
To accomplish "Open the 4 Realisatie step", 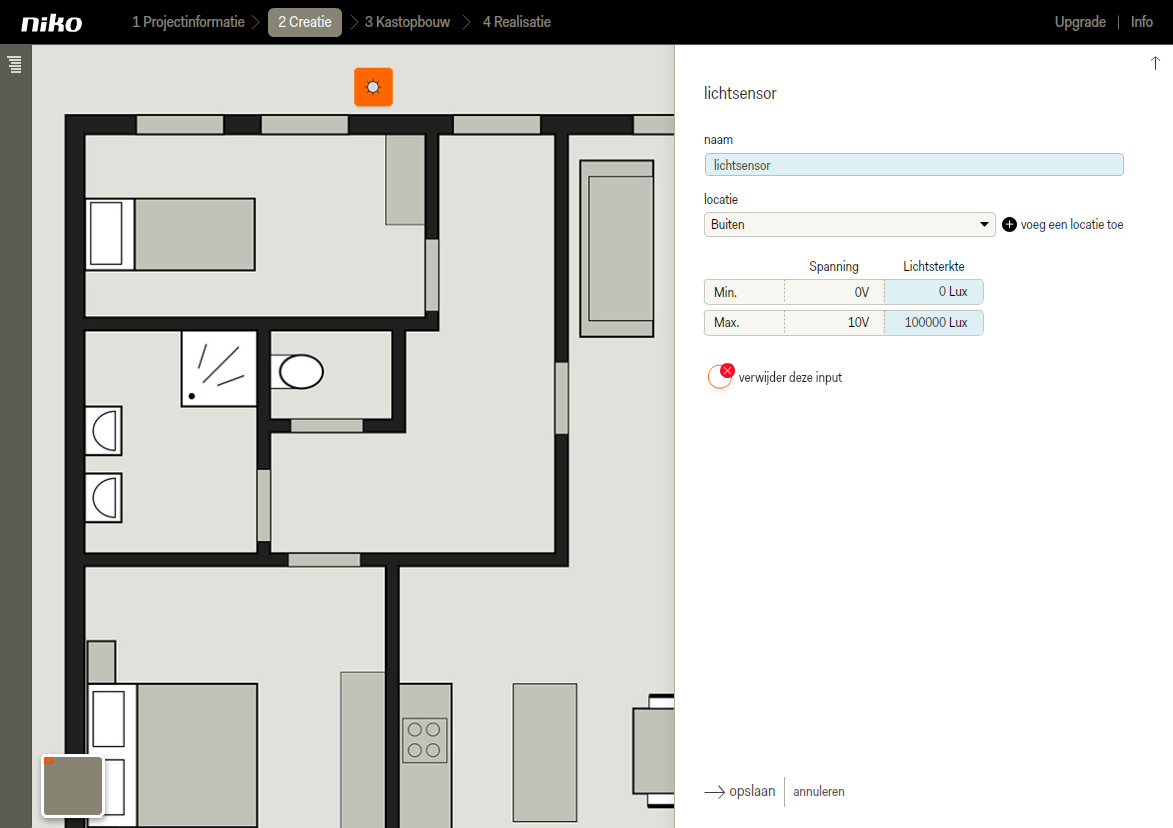I will (x=517, y=22).
